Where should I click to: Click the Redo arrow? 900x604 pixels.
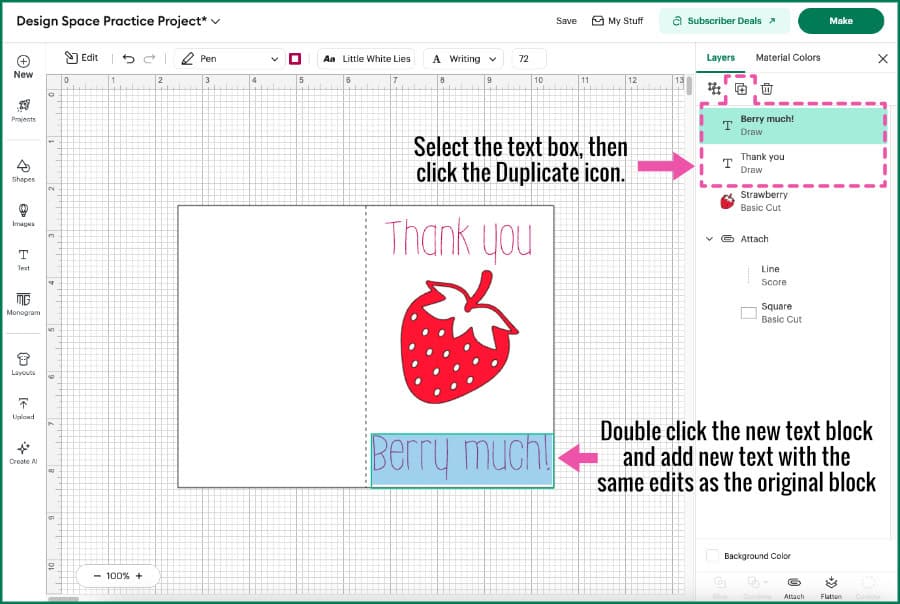coord(150,59)
